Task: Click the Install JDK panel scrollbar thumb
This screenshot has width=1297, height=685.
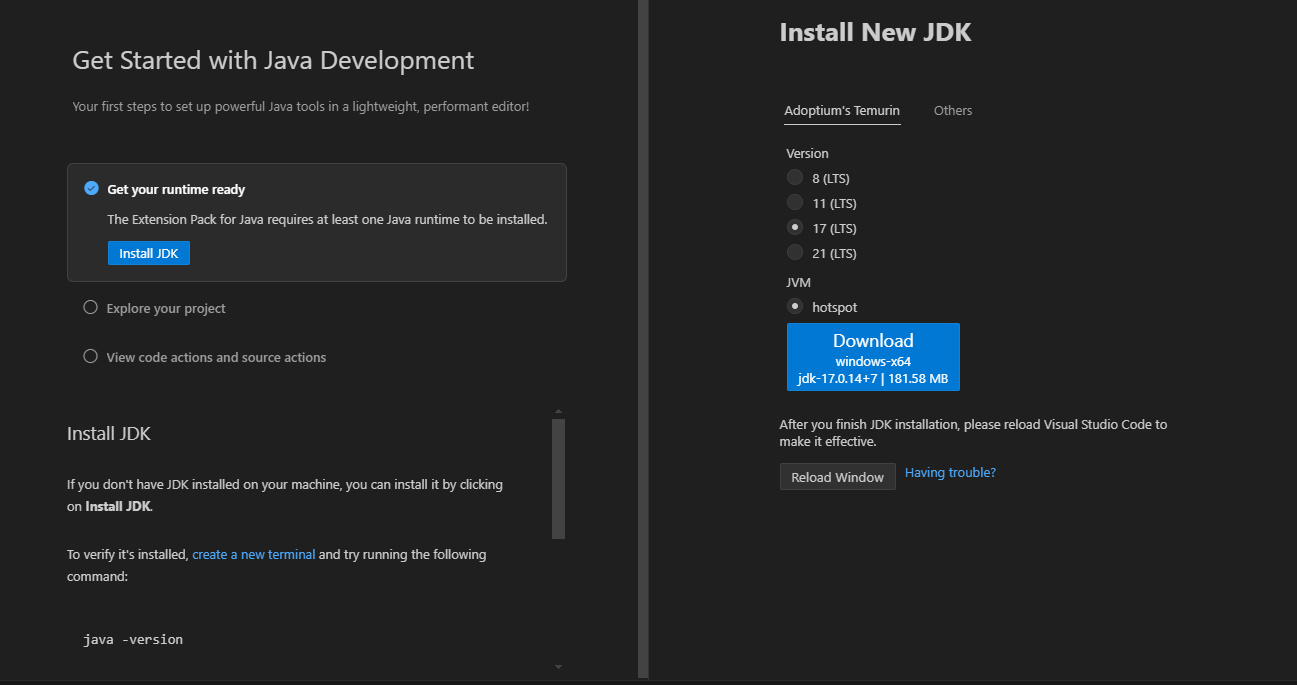Action: 558,479
